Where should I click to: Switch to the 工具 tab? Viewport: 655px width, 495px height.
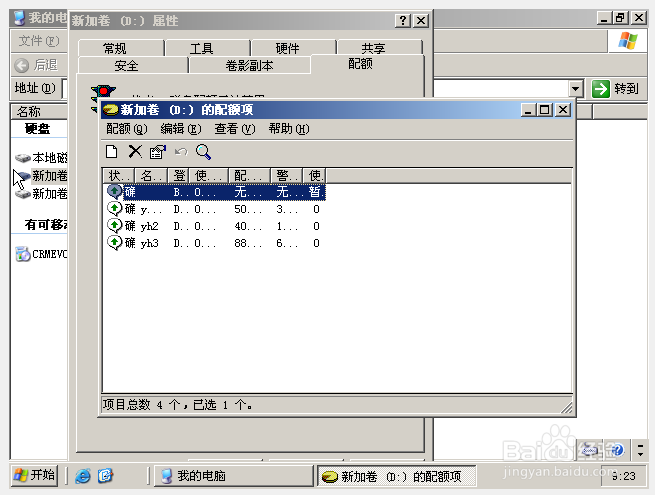coord(208,48)
